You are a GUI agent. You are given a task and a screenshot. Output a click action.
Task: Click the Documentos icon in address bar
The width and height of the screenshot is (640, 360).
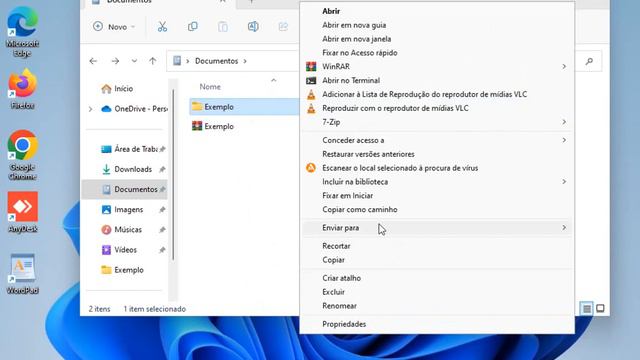pos(177,61)
